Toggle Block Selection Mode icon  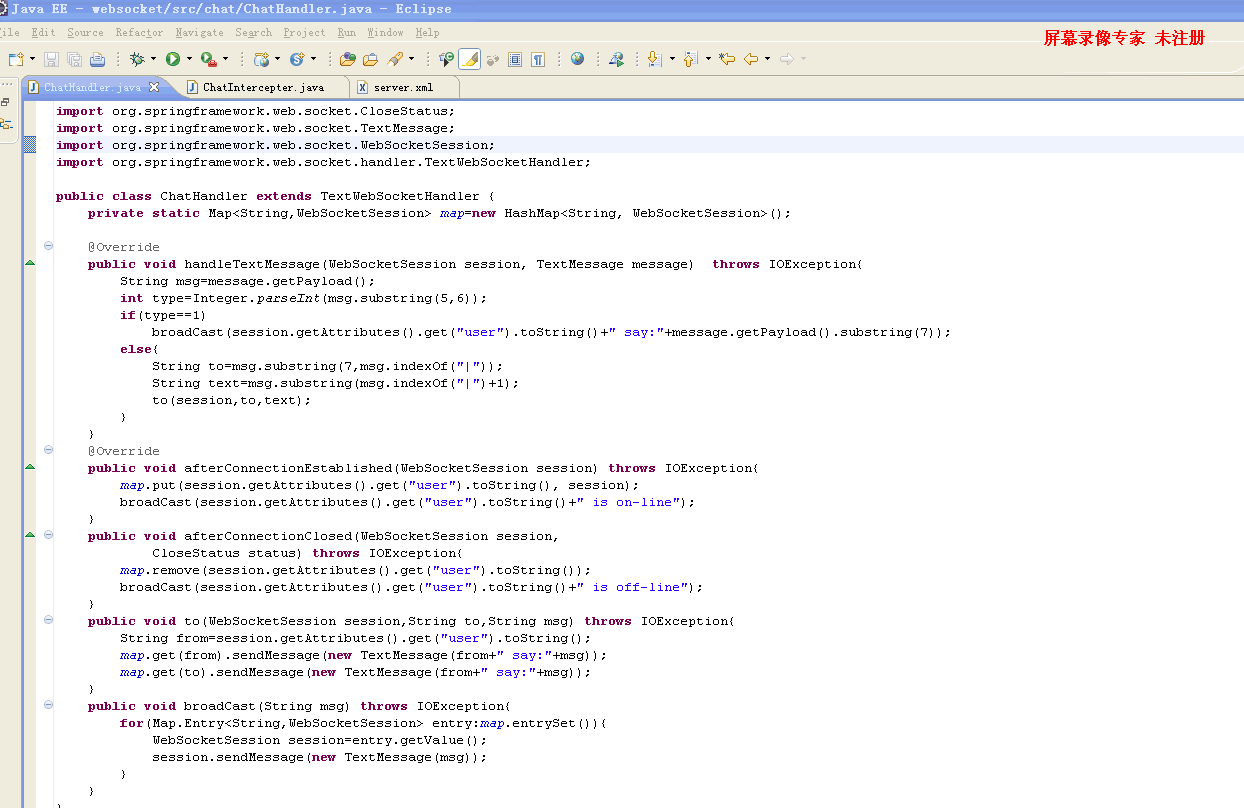(515, 59)
